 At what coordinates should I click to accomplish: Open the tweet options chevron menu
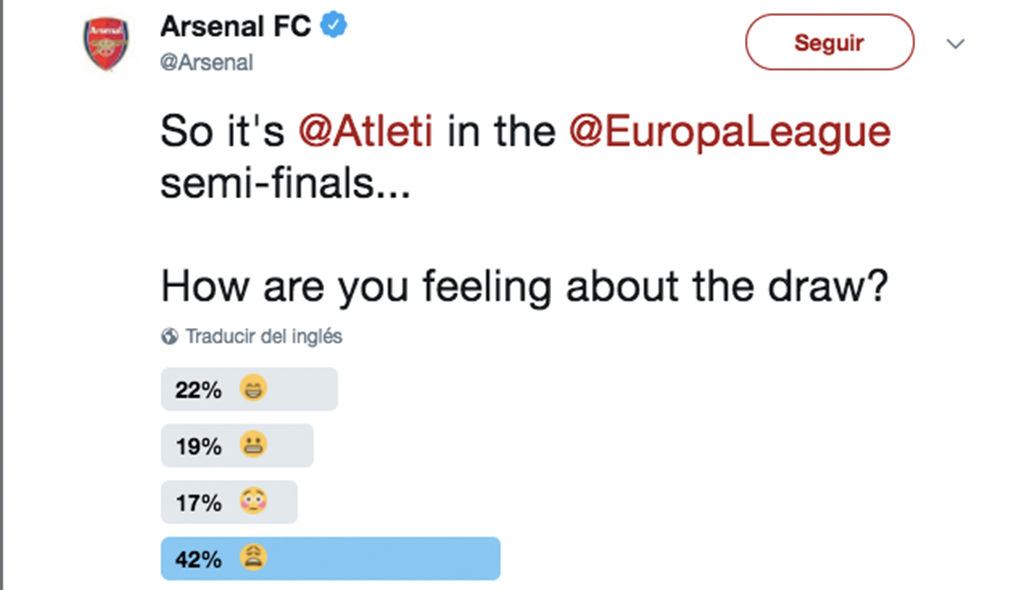[x=956, y=44]
